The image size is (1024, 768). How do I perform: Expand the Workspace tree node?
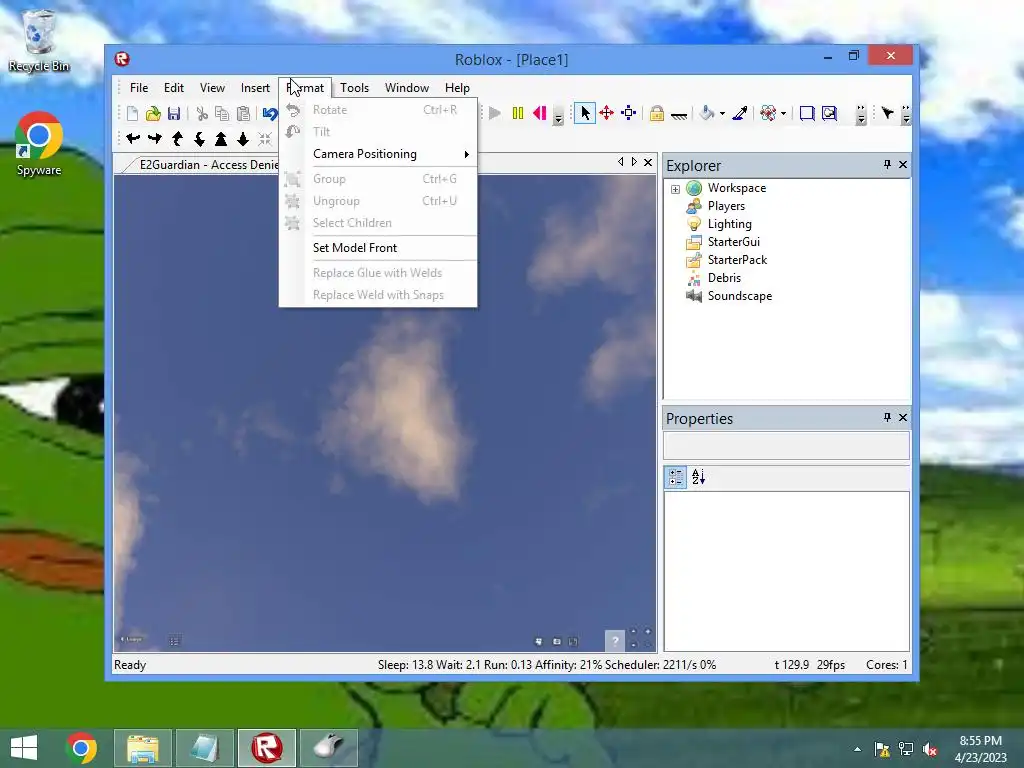(x=675, y=189)
